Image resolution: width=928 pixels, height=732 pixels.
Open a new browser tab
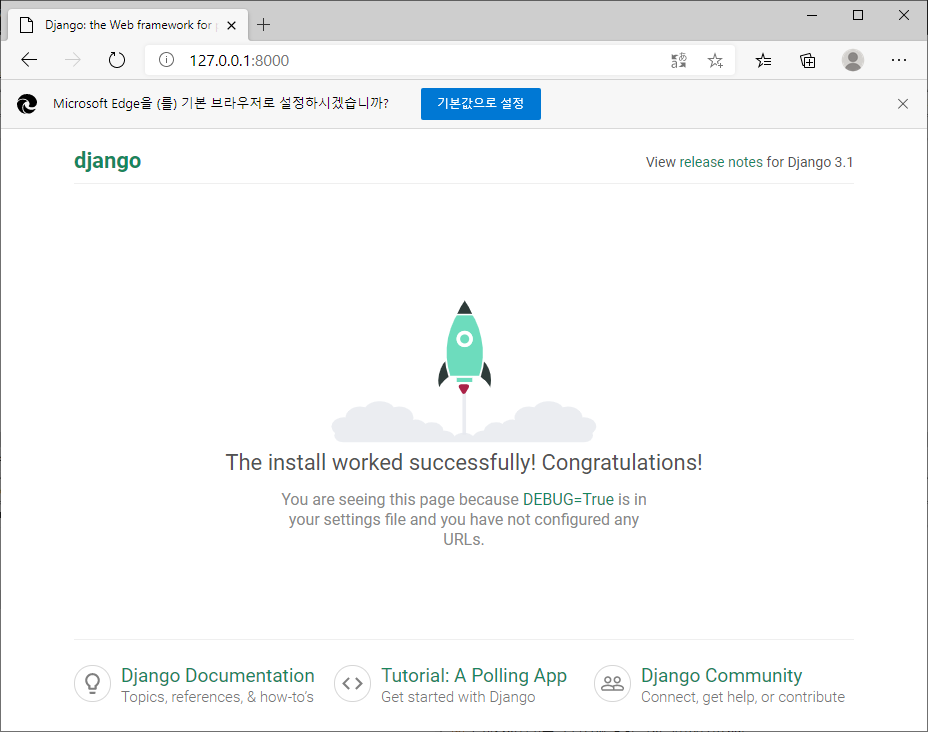(263, 25)
